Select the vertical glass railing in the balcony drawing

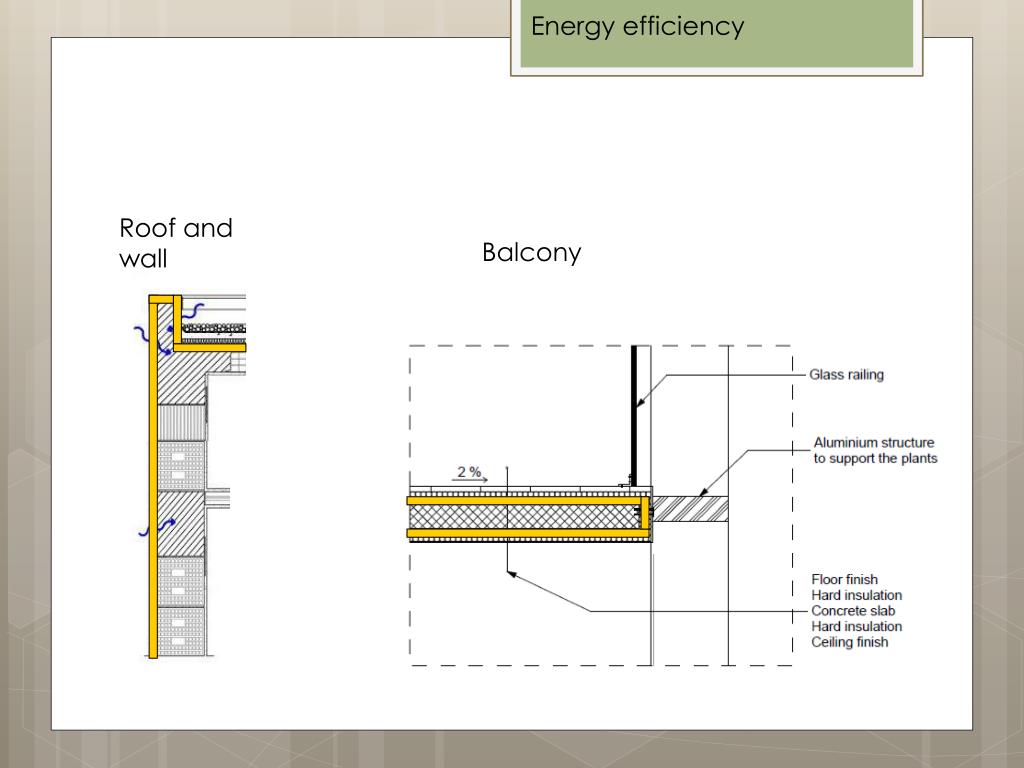coord(634,410)
